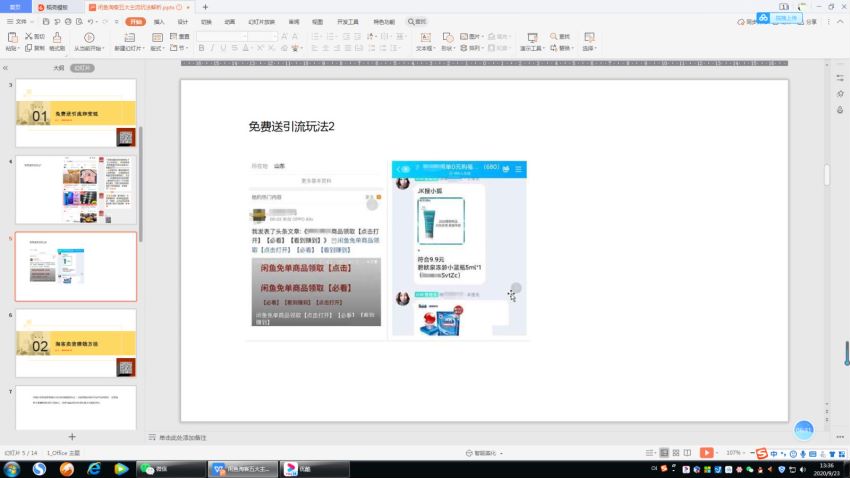Click the Windows Start orb
850x478 pixels.
pos(12,469)
